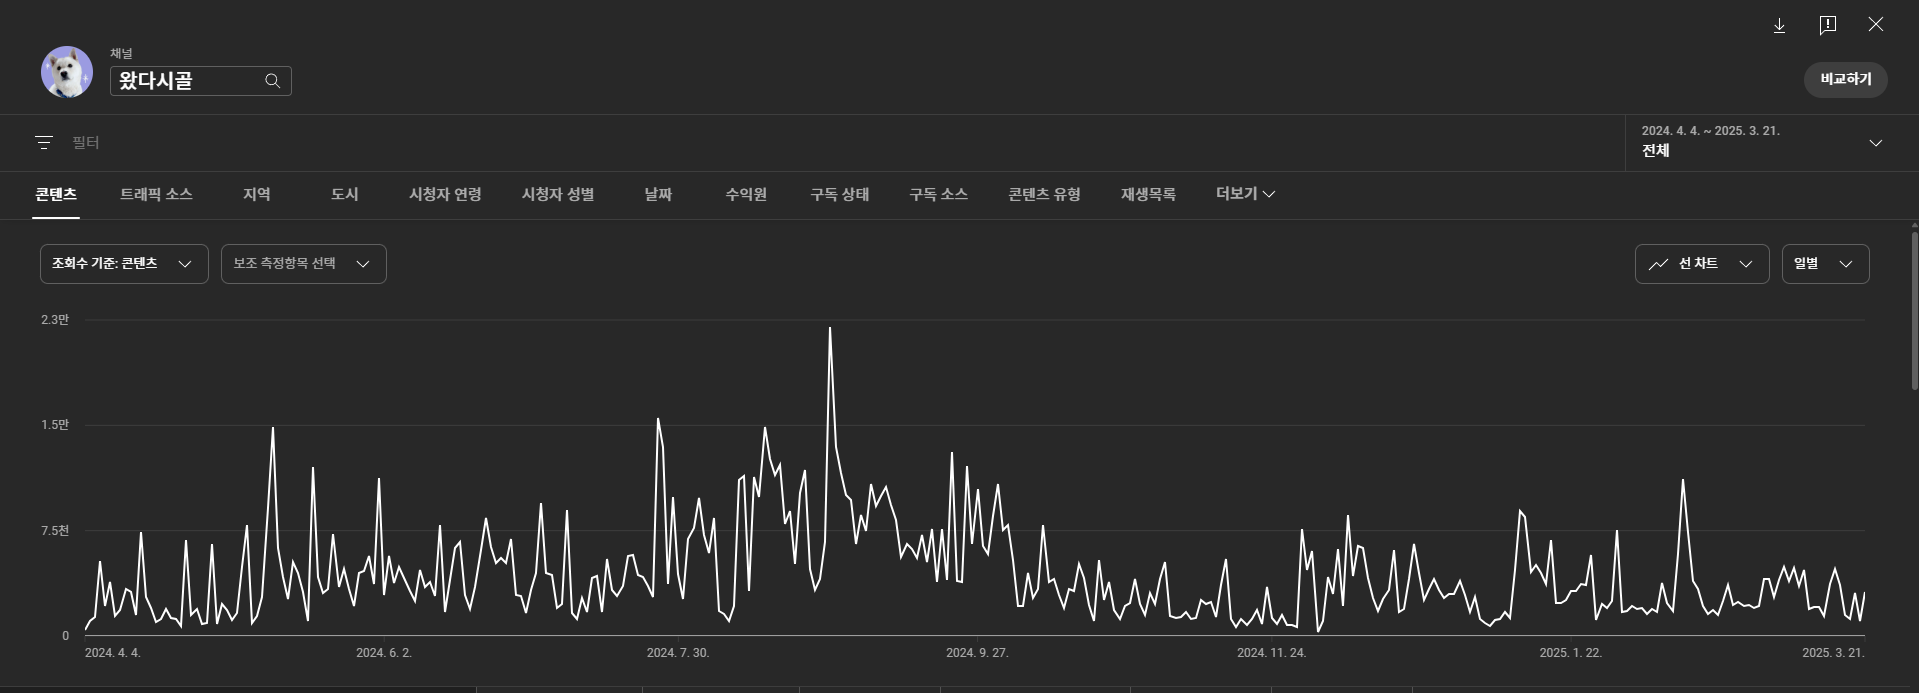Screen dimensions: 1919x693
Task: Close the advanced analytics view
Action: point(1876,25)
